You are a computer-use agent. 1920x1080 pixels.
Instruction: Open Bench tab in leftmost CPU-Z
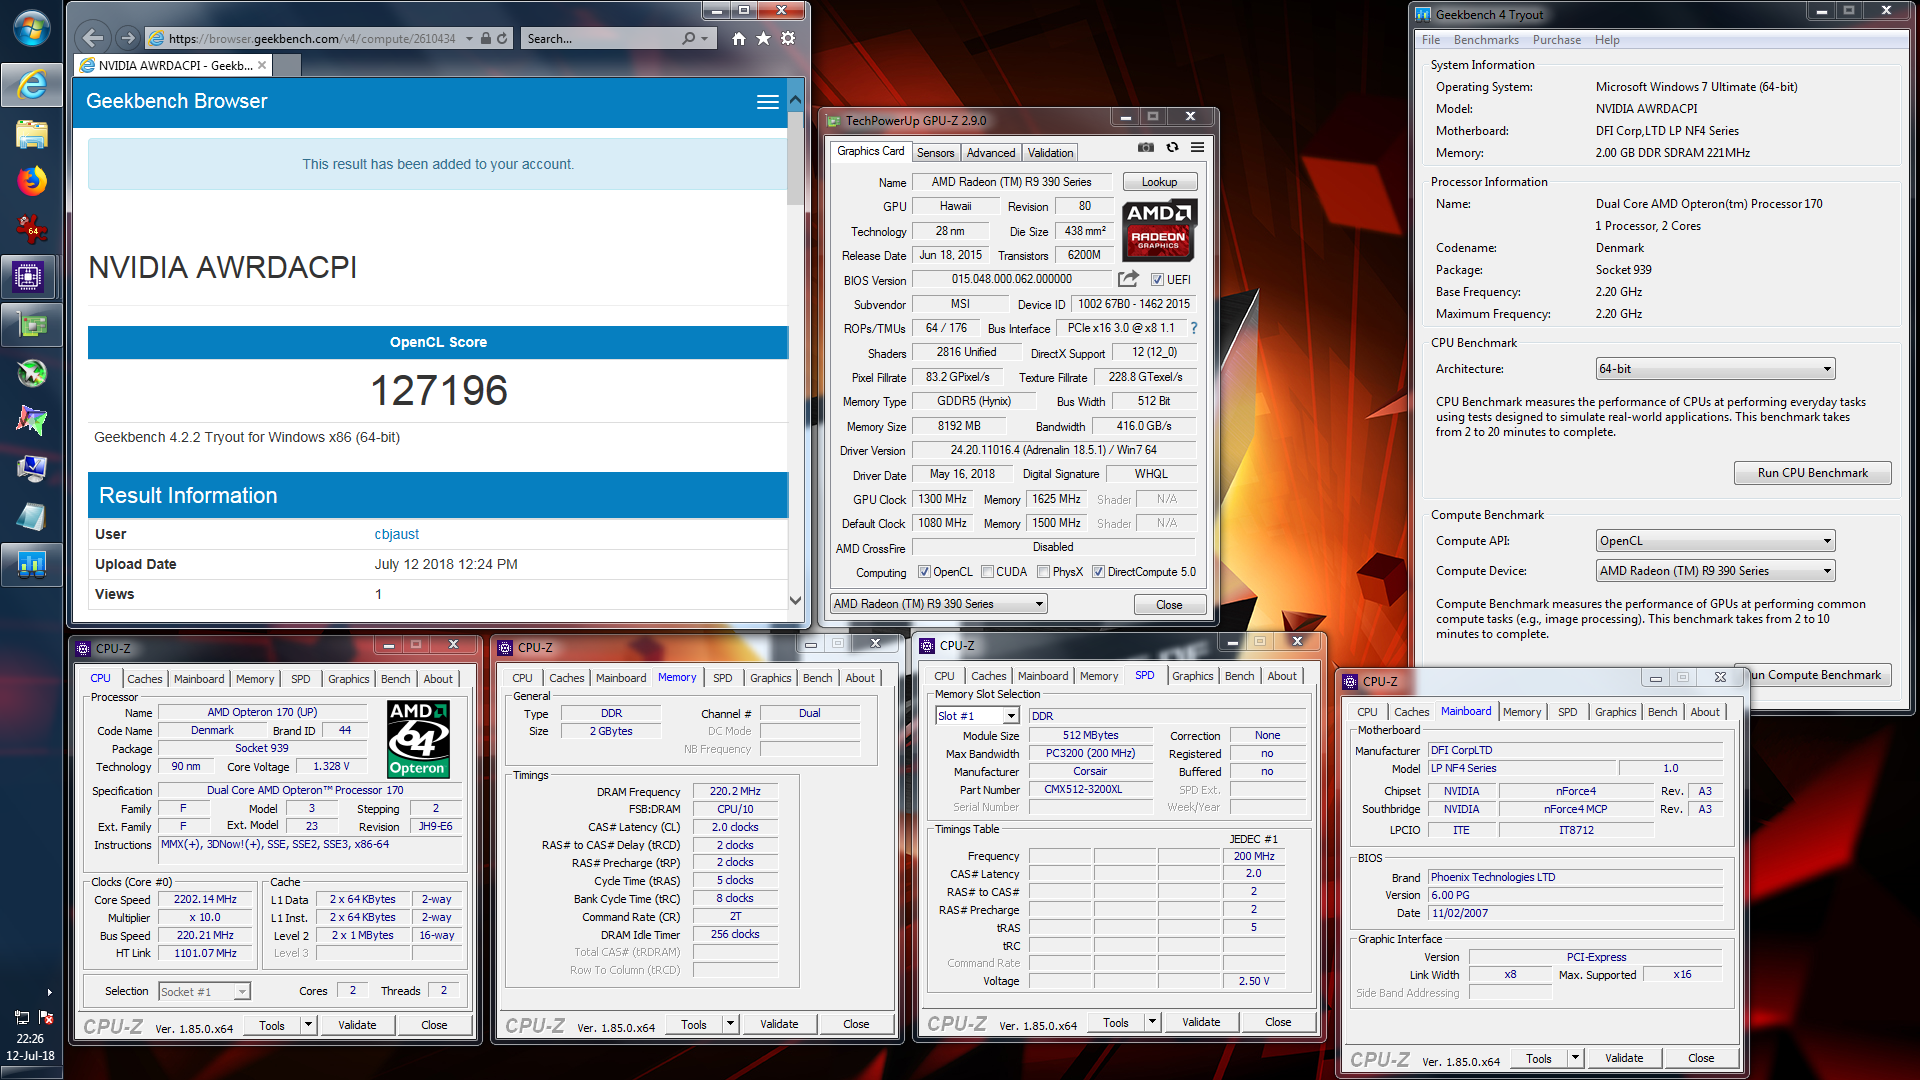coord(395,679)
